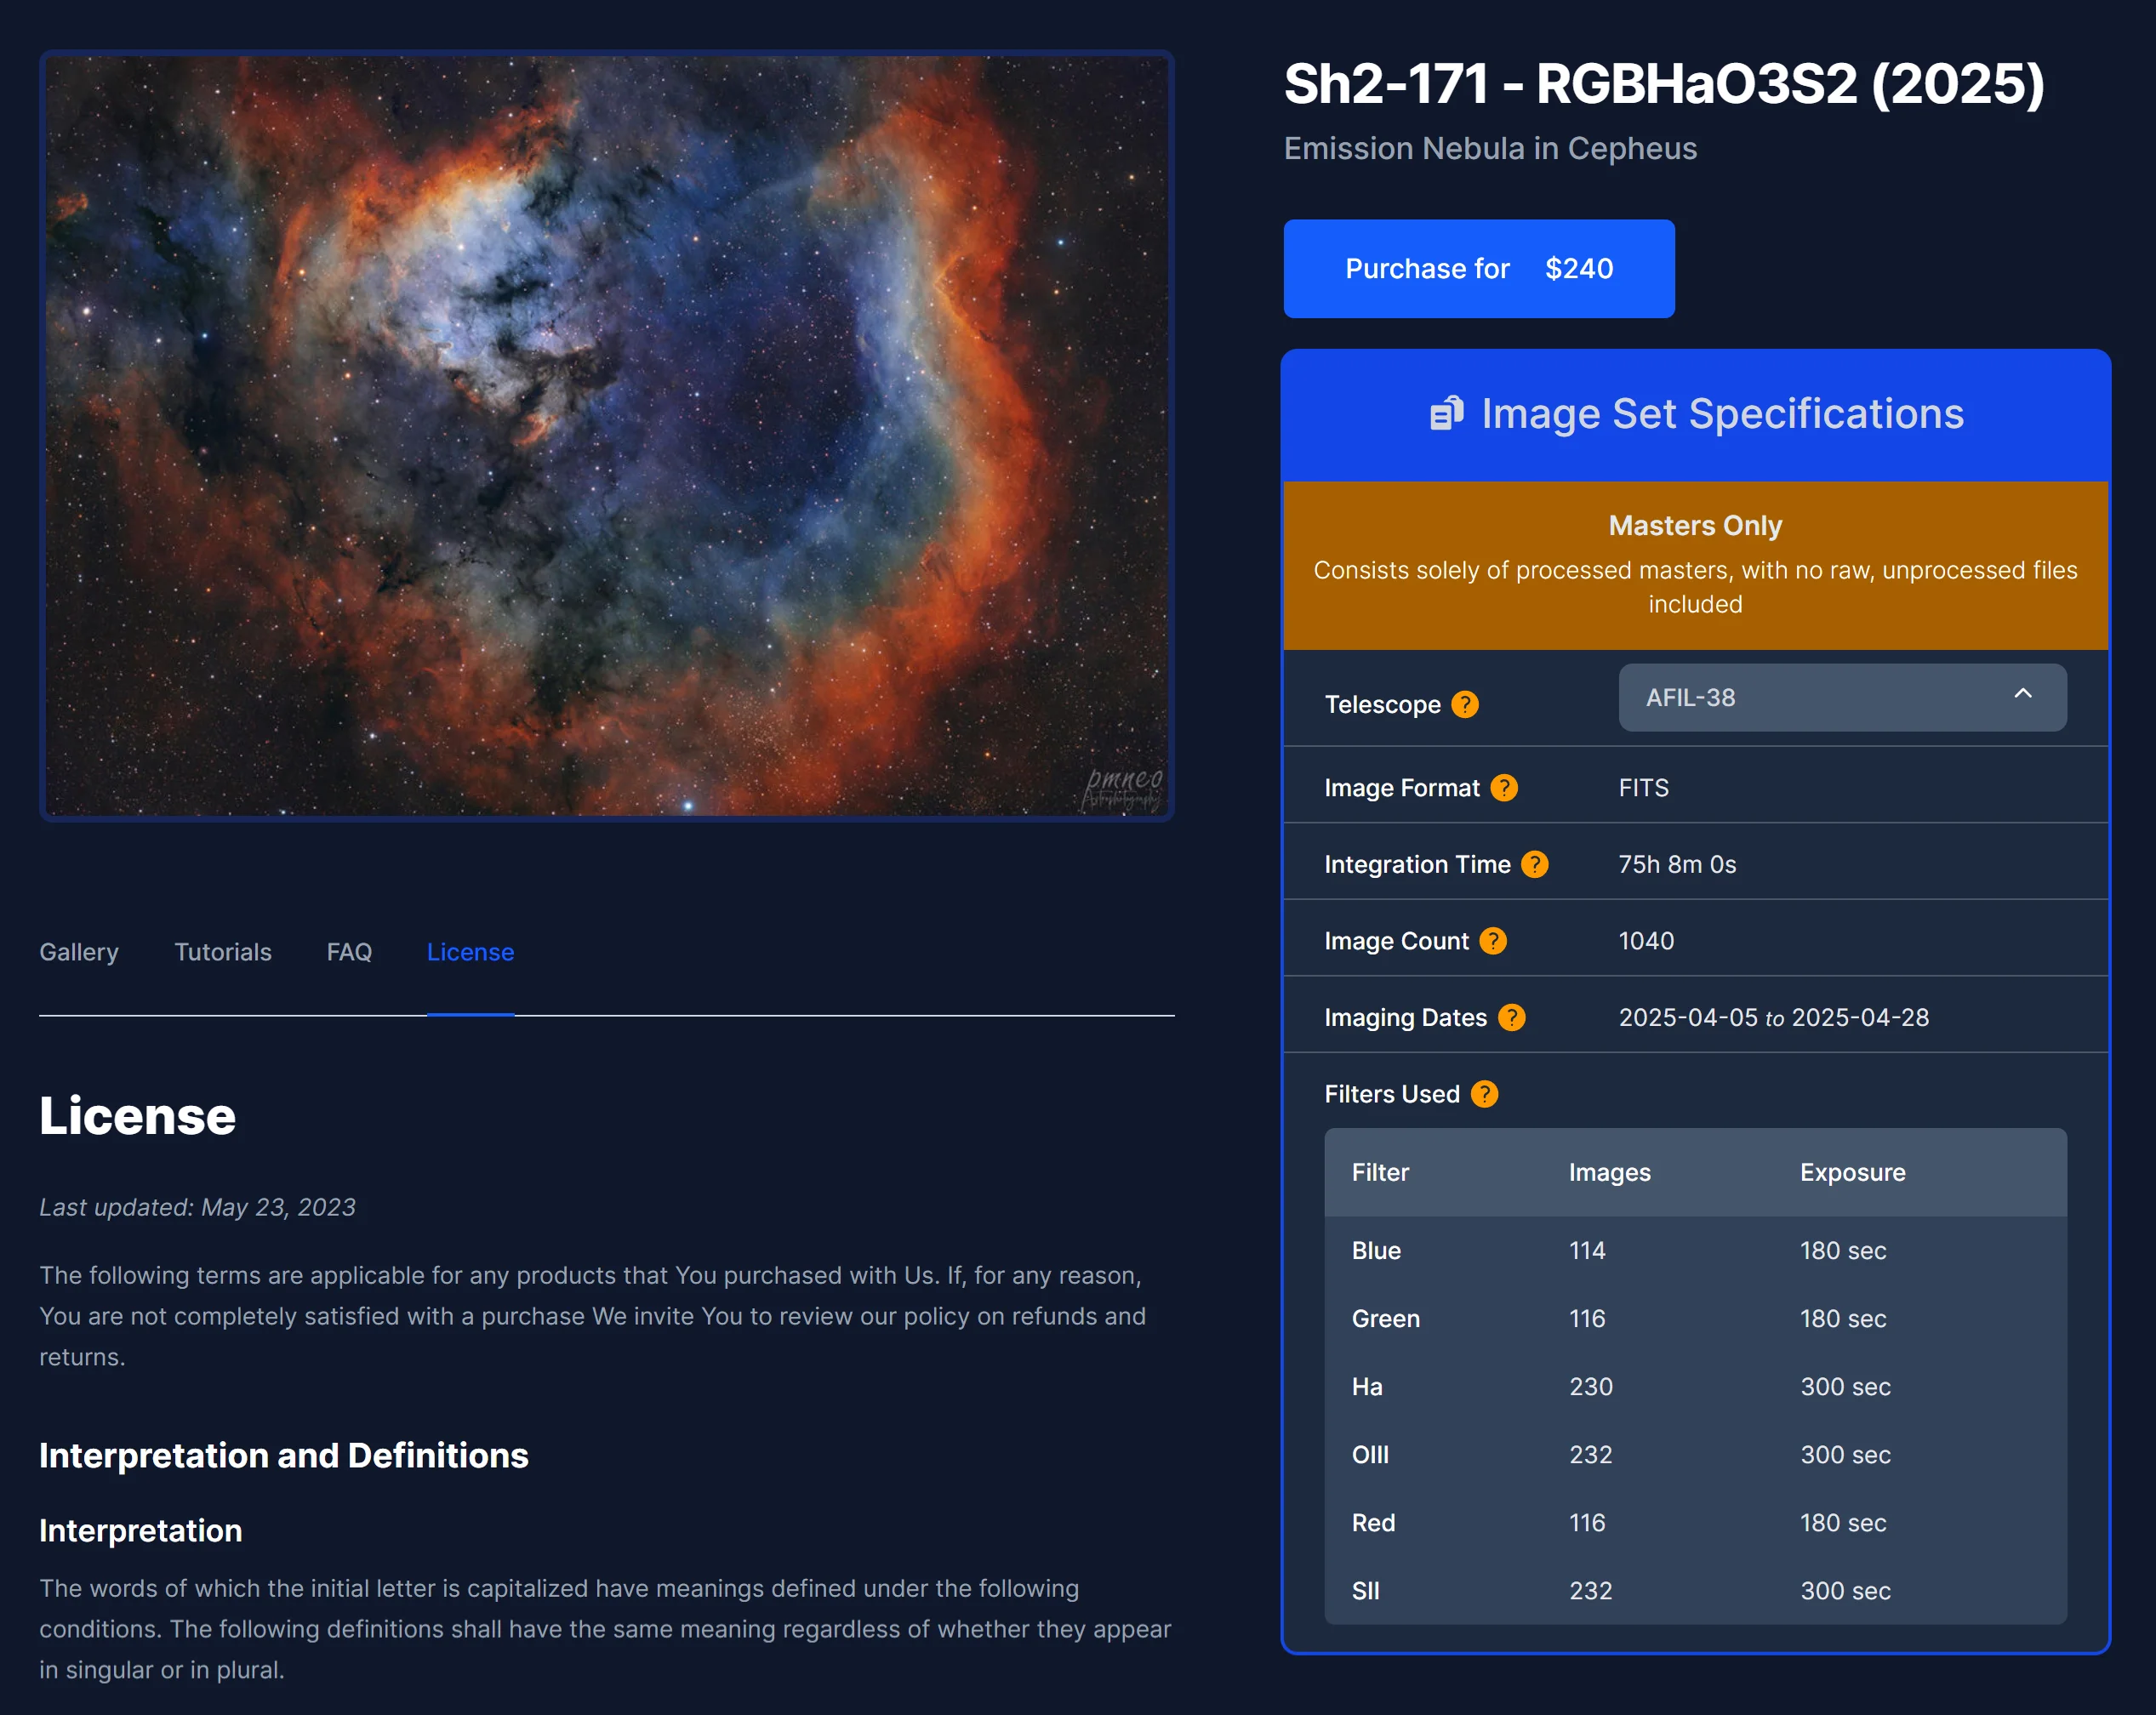2156x1715 pixels.
Task: Click the Image Set Specifications header icon
Action: tap(1446, 414)
